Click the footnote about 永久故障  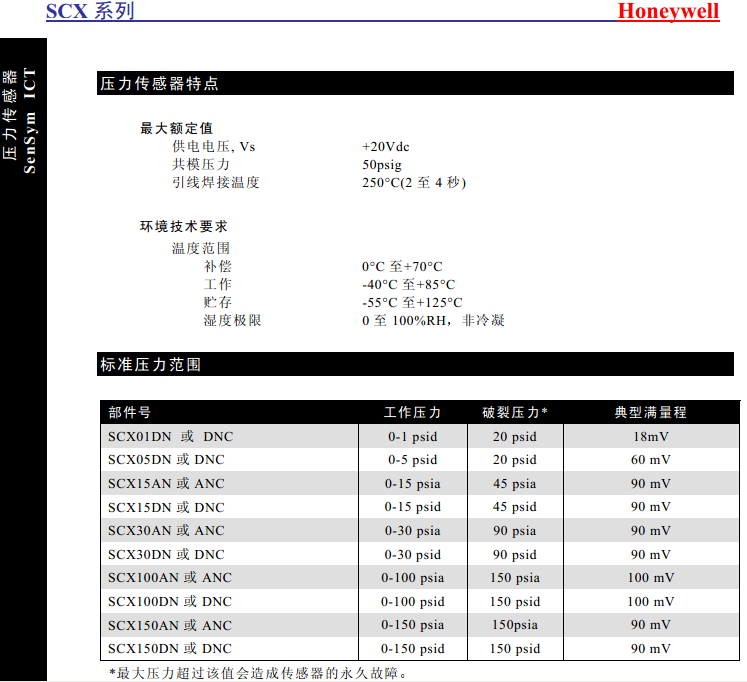[x=257, y=673]
